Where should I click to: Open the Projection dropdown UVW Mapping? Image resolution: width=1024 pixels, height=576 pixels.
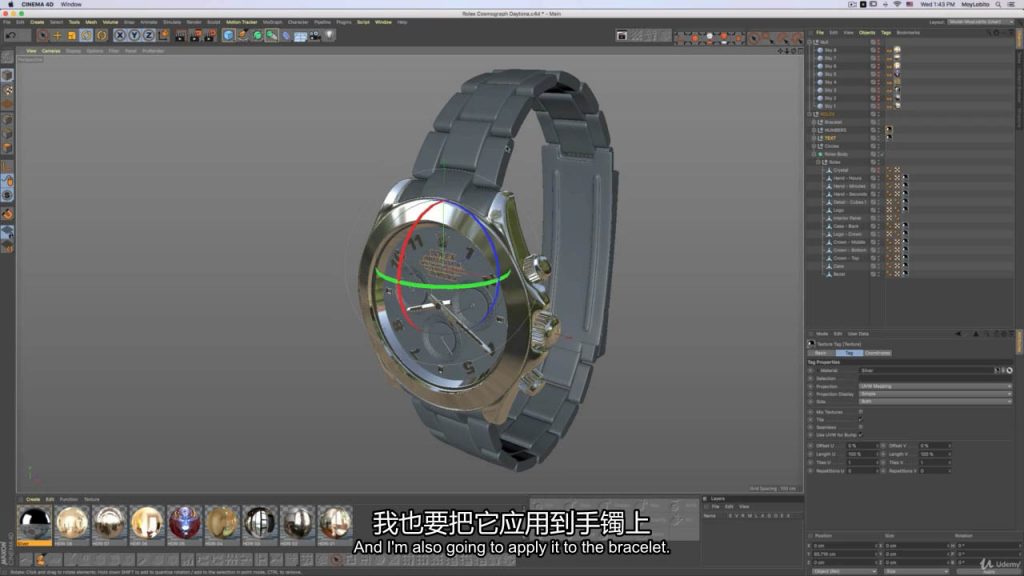click(x=935, y=387)
